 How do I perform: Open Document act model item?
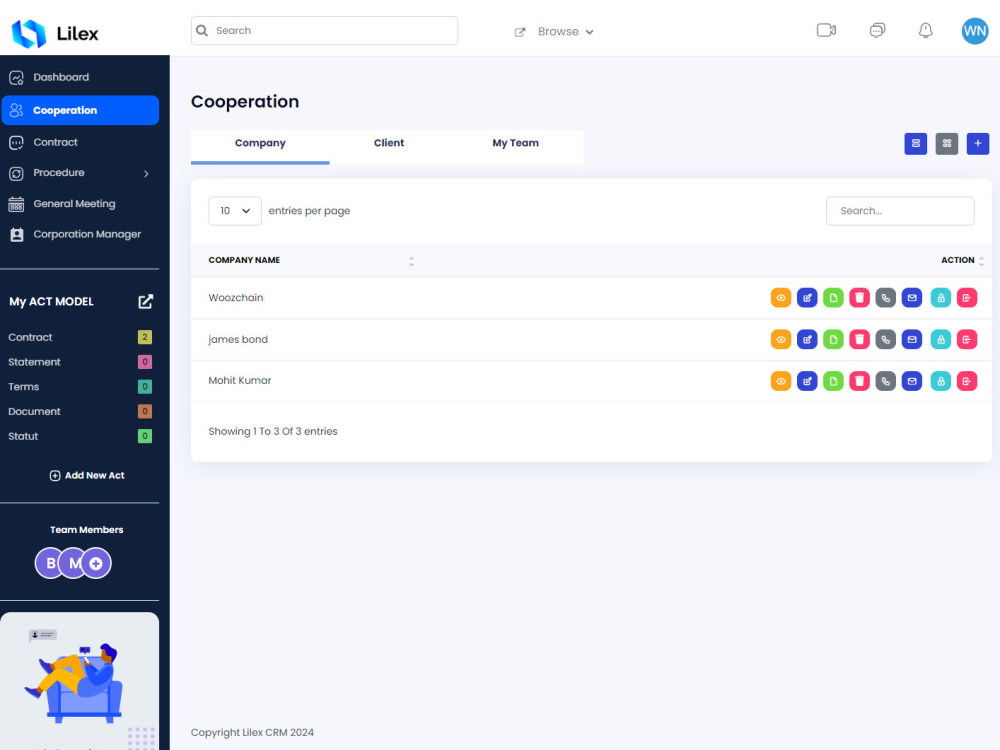pos(80,412)
